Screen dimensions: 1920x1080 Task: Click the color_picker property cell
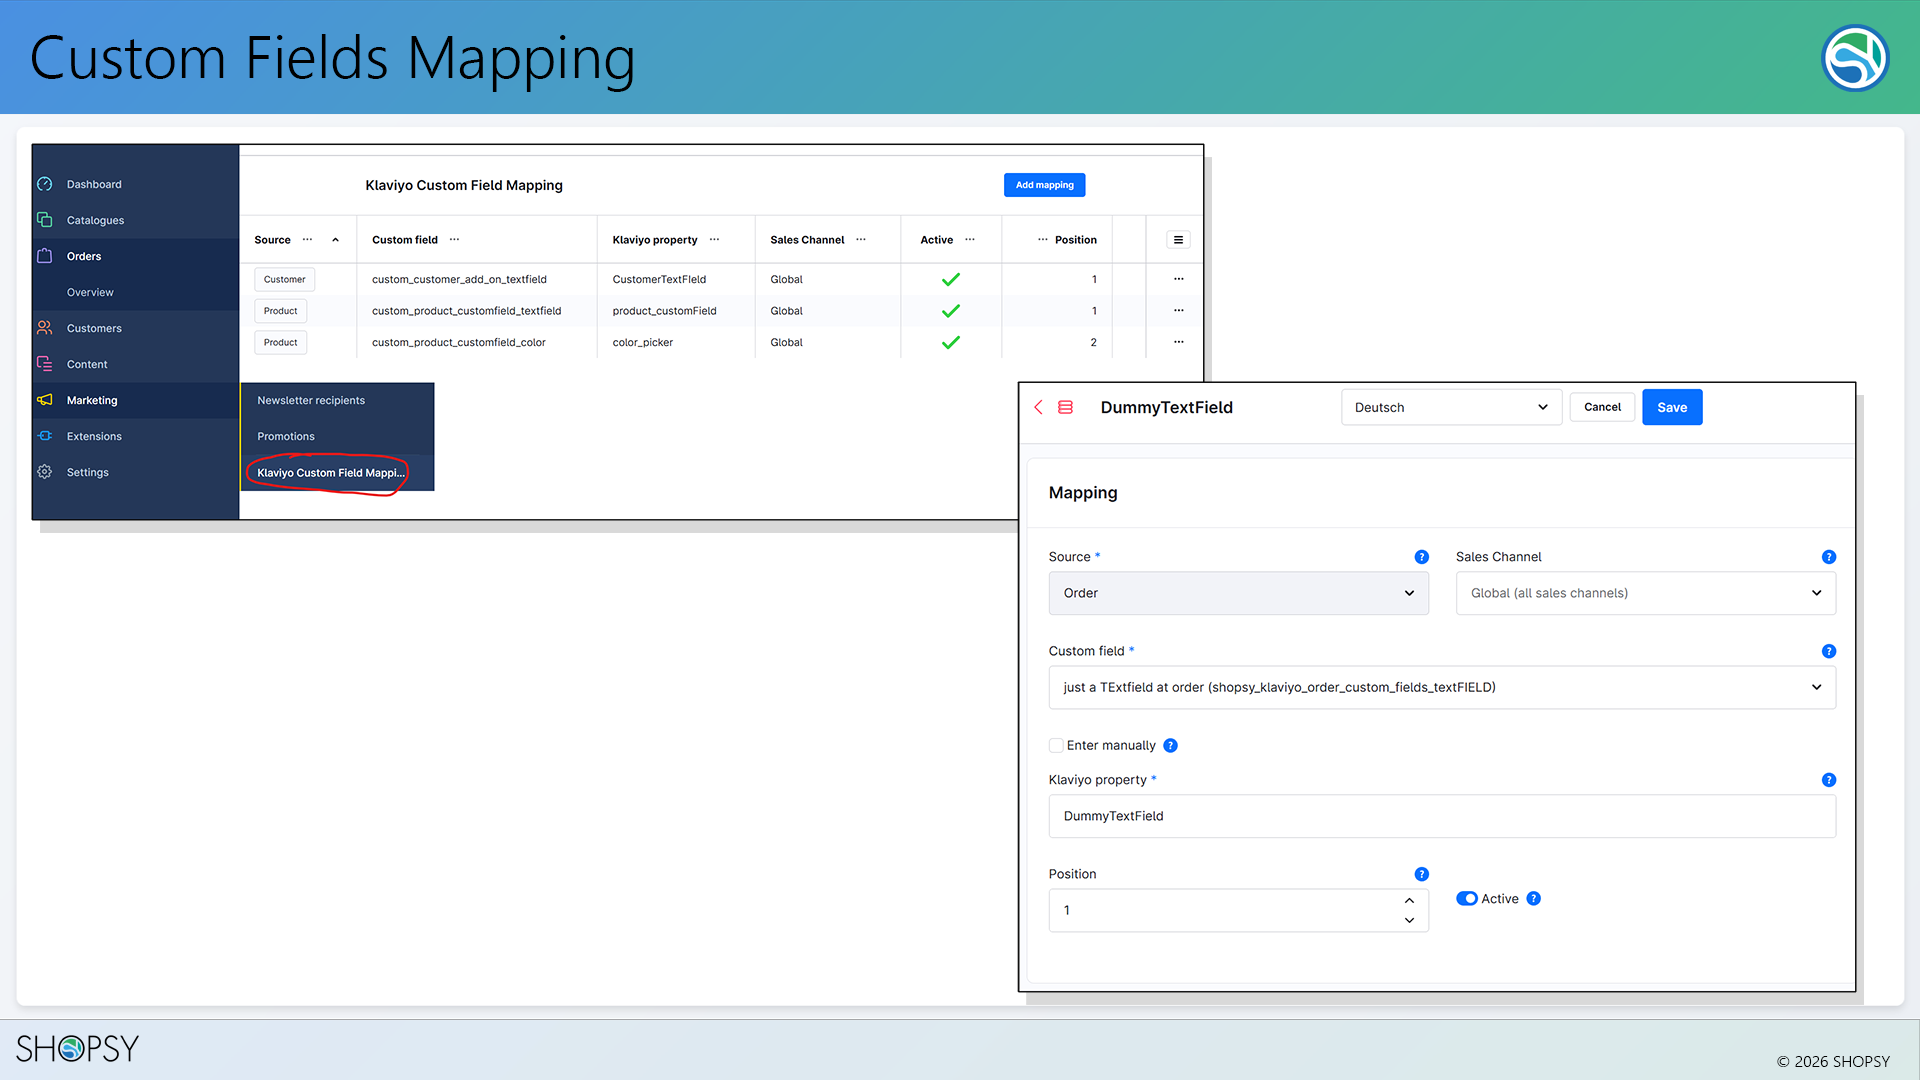tap(642, 342)
